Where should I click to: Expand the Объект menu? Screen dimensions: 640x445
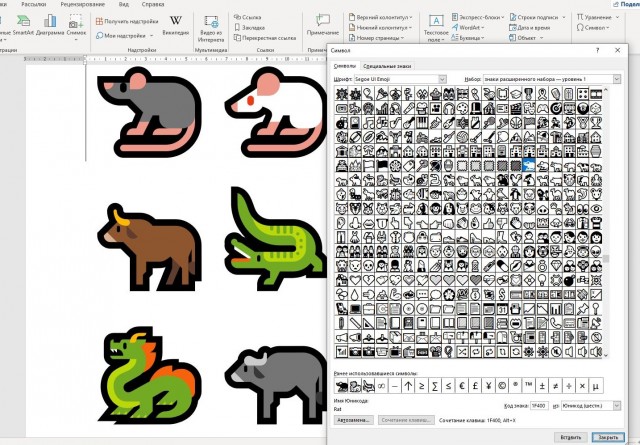tap(527, 38)
